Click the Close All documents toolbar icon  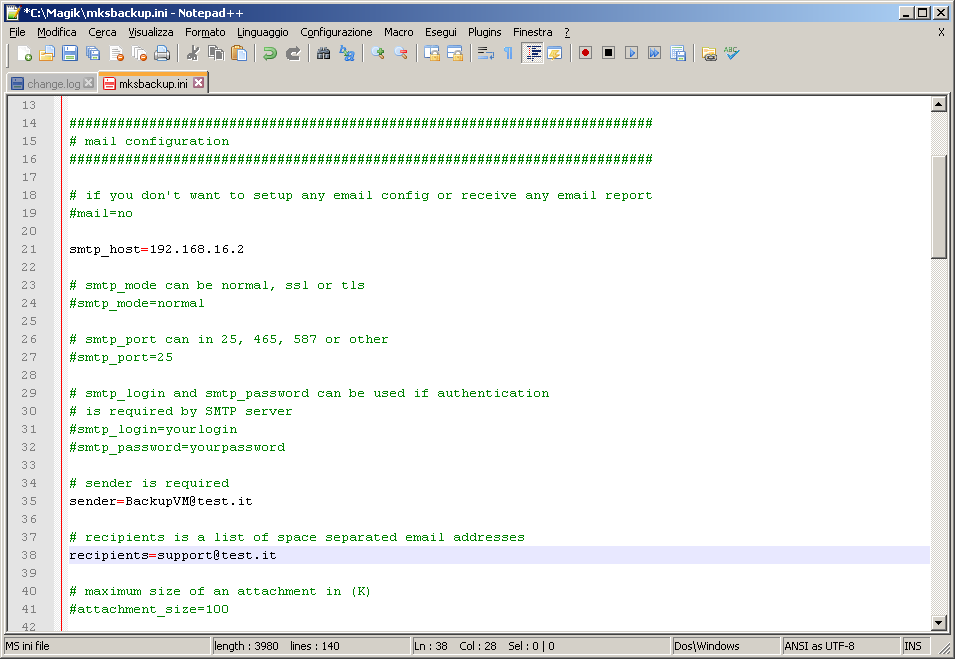(x=139, y=54)
